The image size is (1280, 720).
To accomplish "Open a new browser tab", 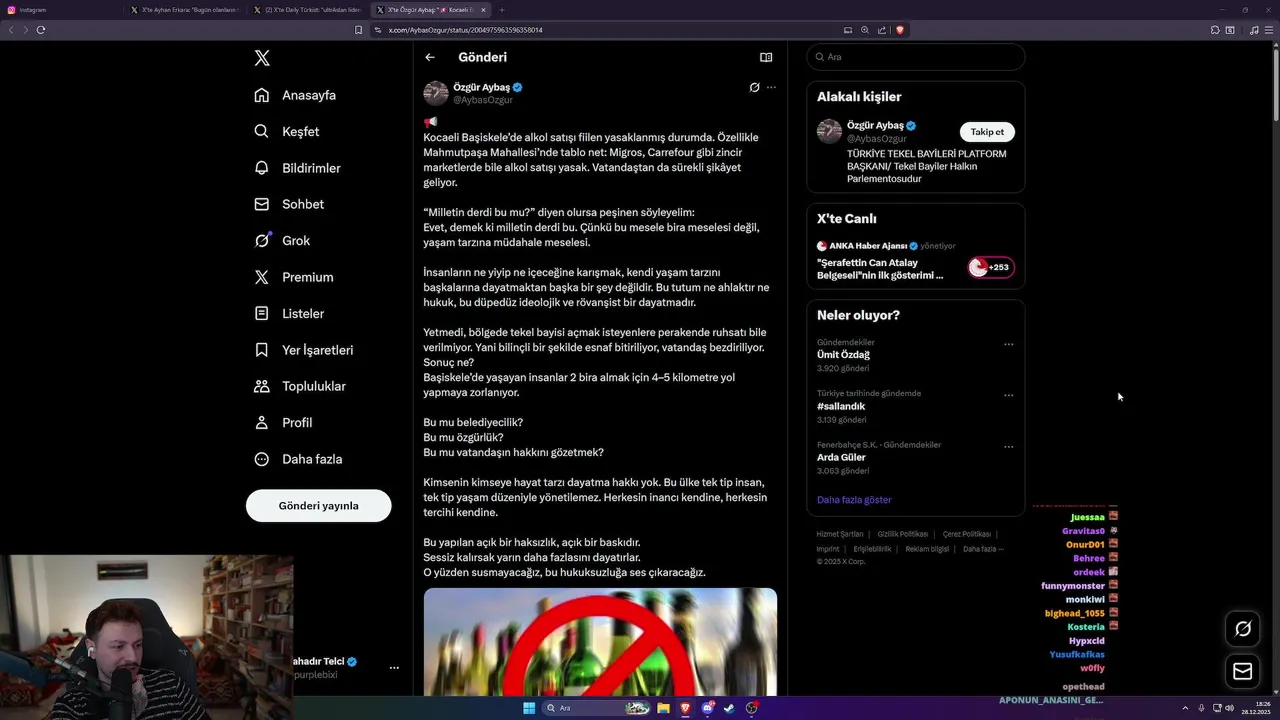I will point(502,10).
